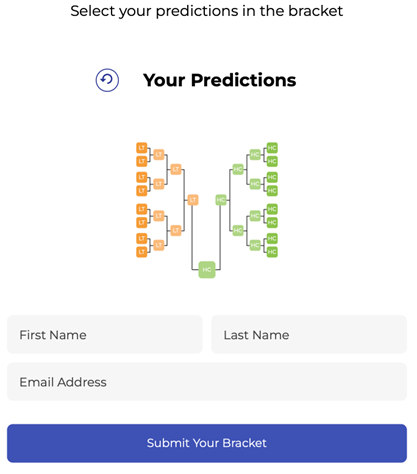This screenshot has height=474, width=417.
Task: Select topmost green HC first-round team
Action: pyautogui.click(x=272, y=148)
